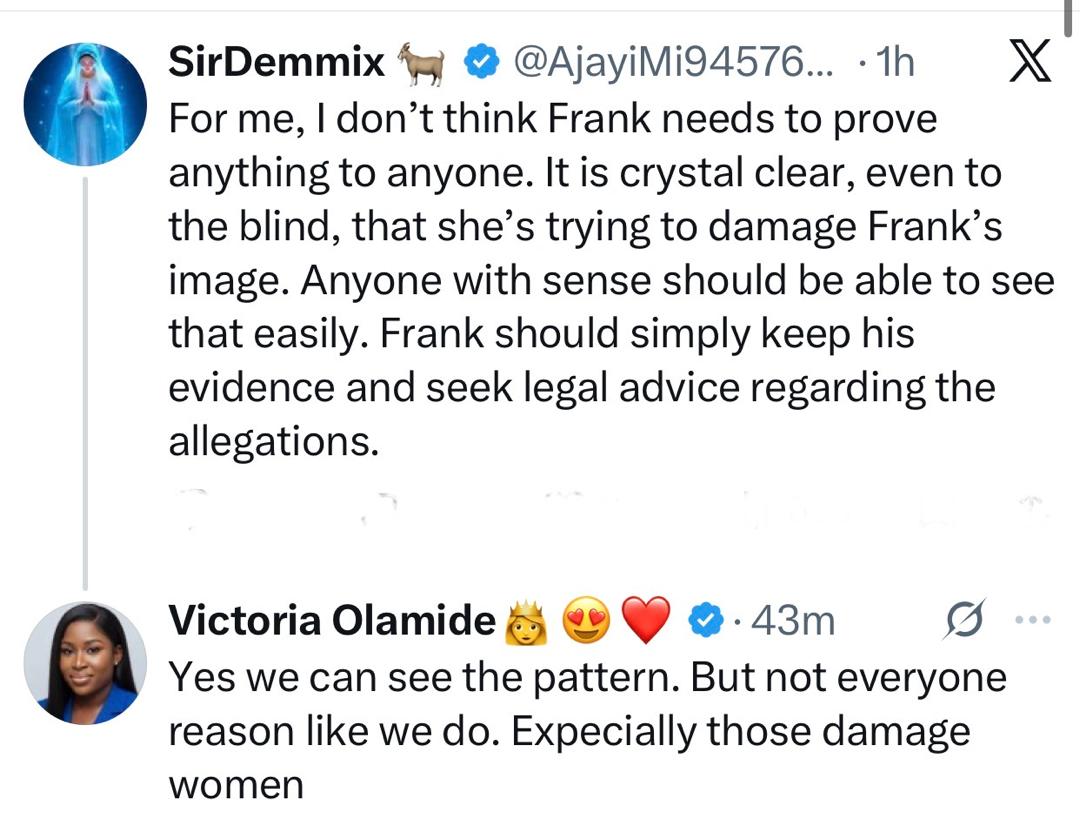Click the princess crown emoji
Screen dimensions: 1080x819
pyautogui.click(x=526, y=621)
